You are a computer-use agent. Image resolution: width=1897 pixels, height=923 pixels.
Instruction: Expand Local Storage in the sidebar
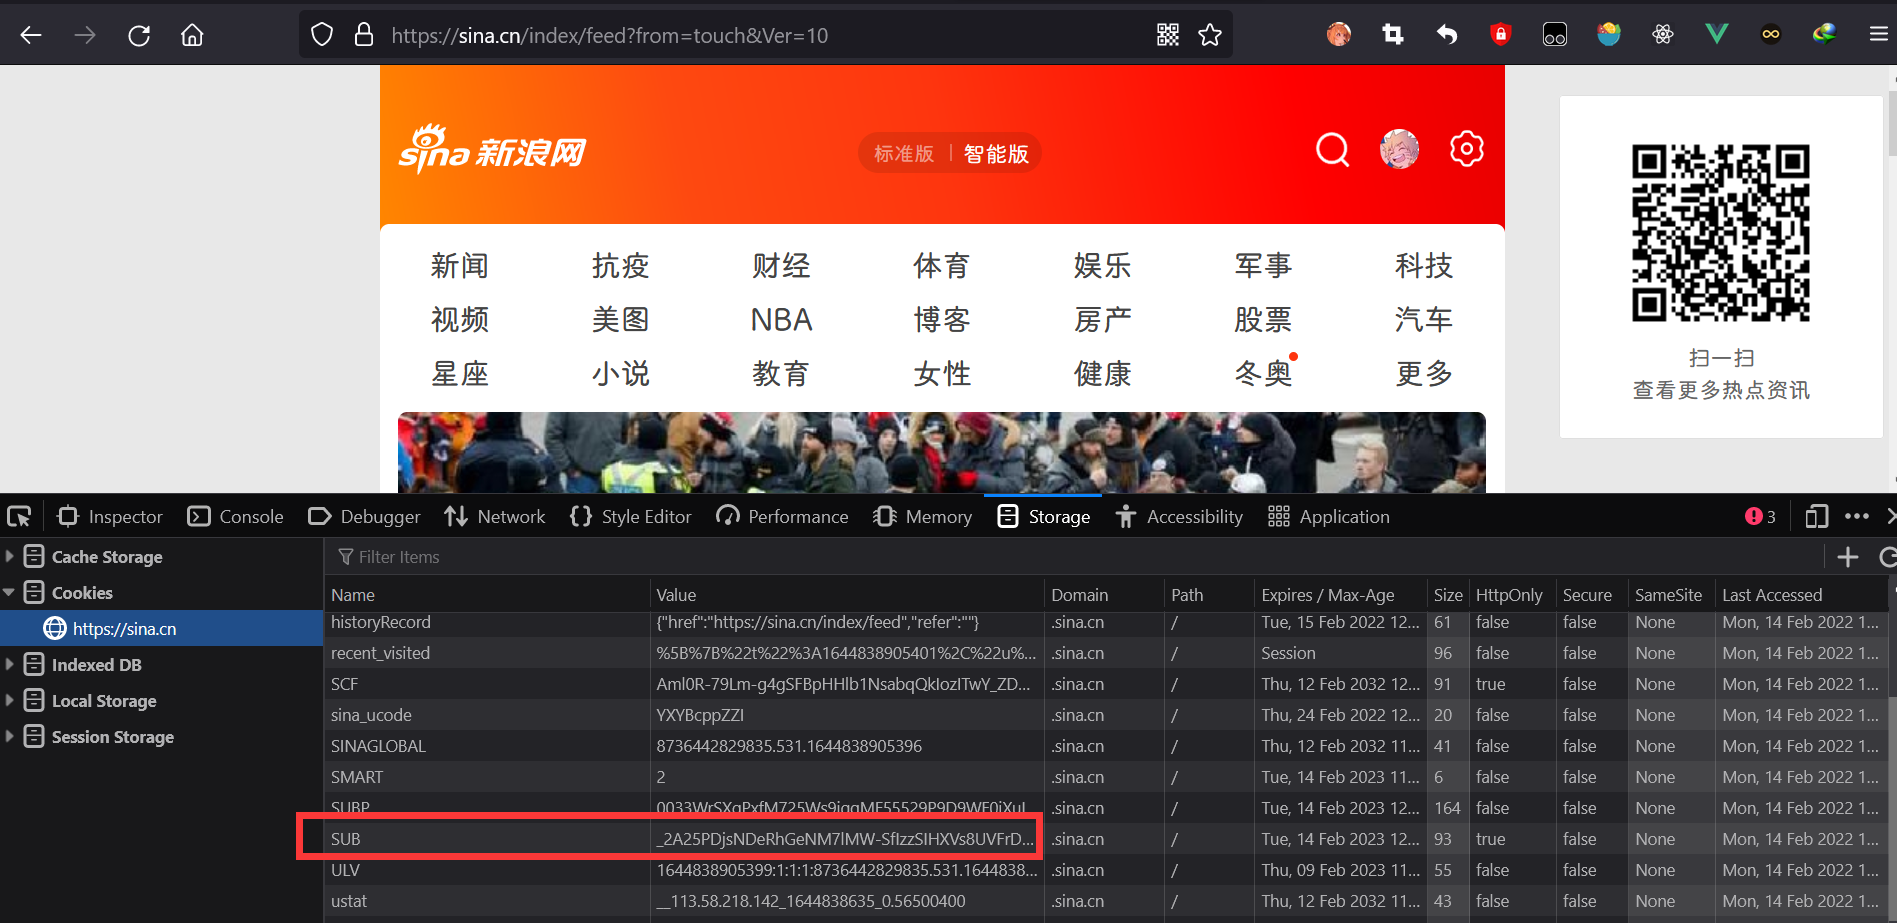[x=12, y=700]
